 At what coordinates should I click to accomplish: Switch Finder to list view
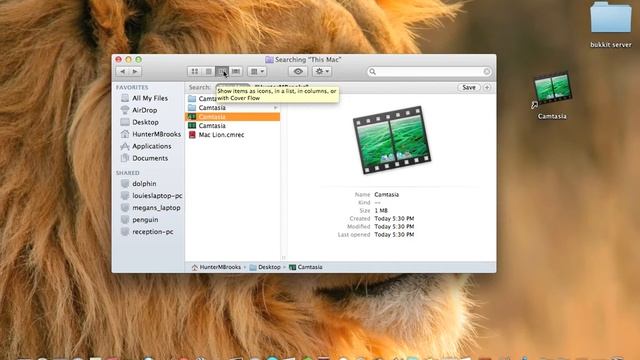[x=209, y=71]
